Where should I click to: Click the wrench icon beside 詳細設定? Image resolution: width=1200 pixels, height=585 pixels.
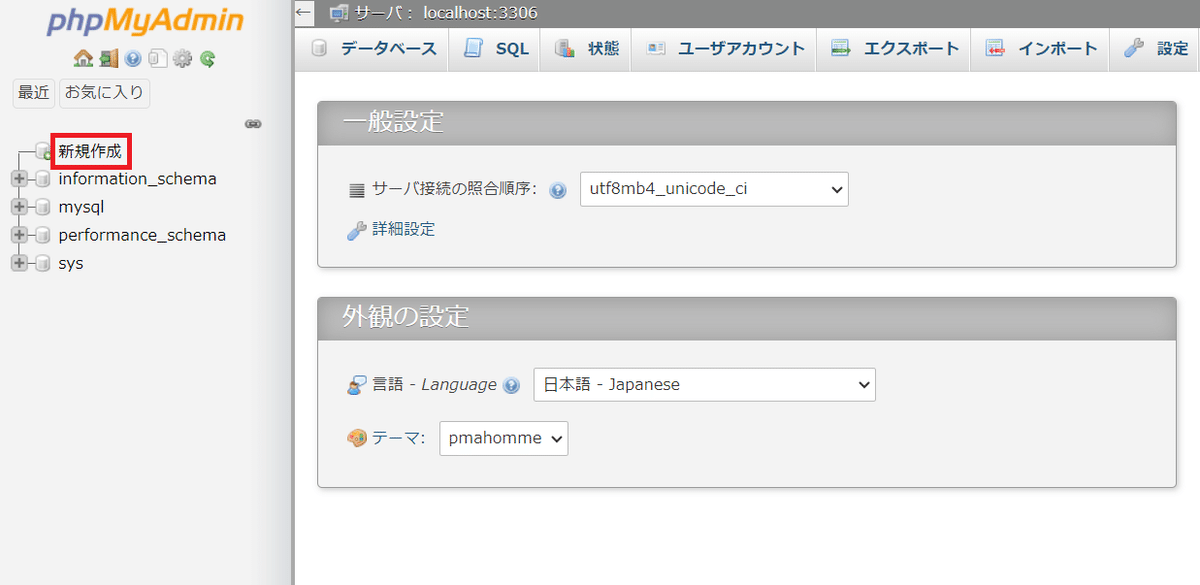[357, 230]
